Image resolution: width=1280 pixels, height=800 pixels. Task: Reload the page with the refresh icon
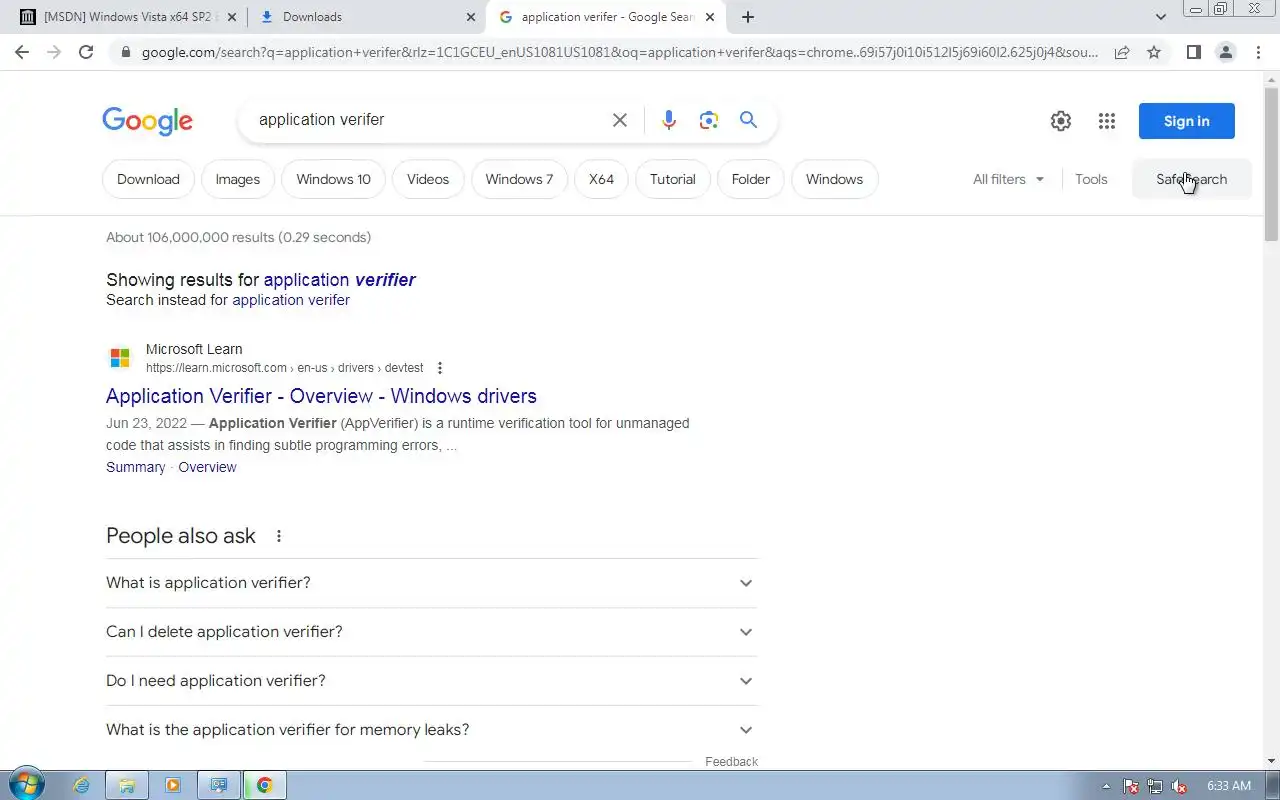coord(86,52)
